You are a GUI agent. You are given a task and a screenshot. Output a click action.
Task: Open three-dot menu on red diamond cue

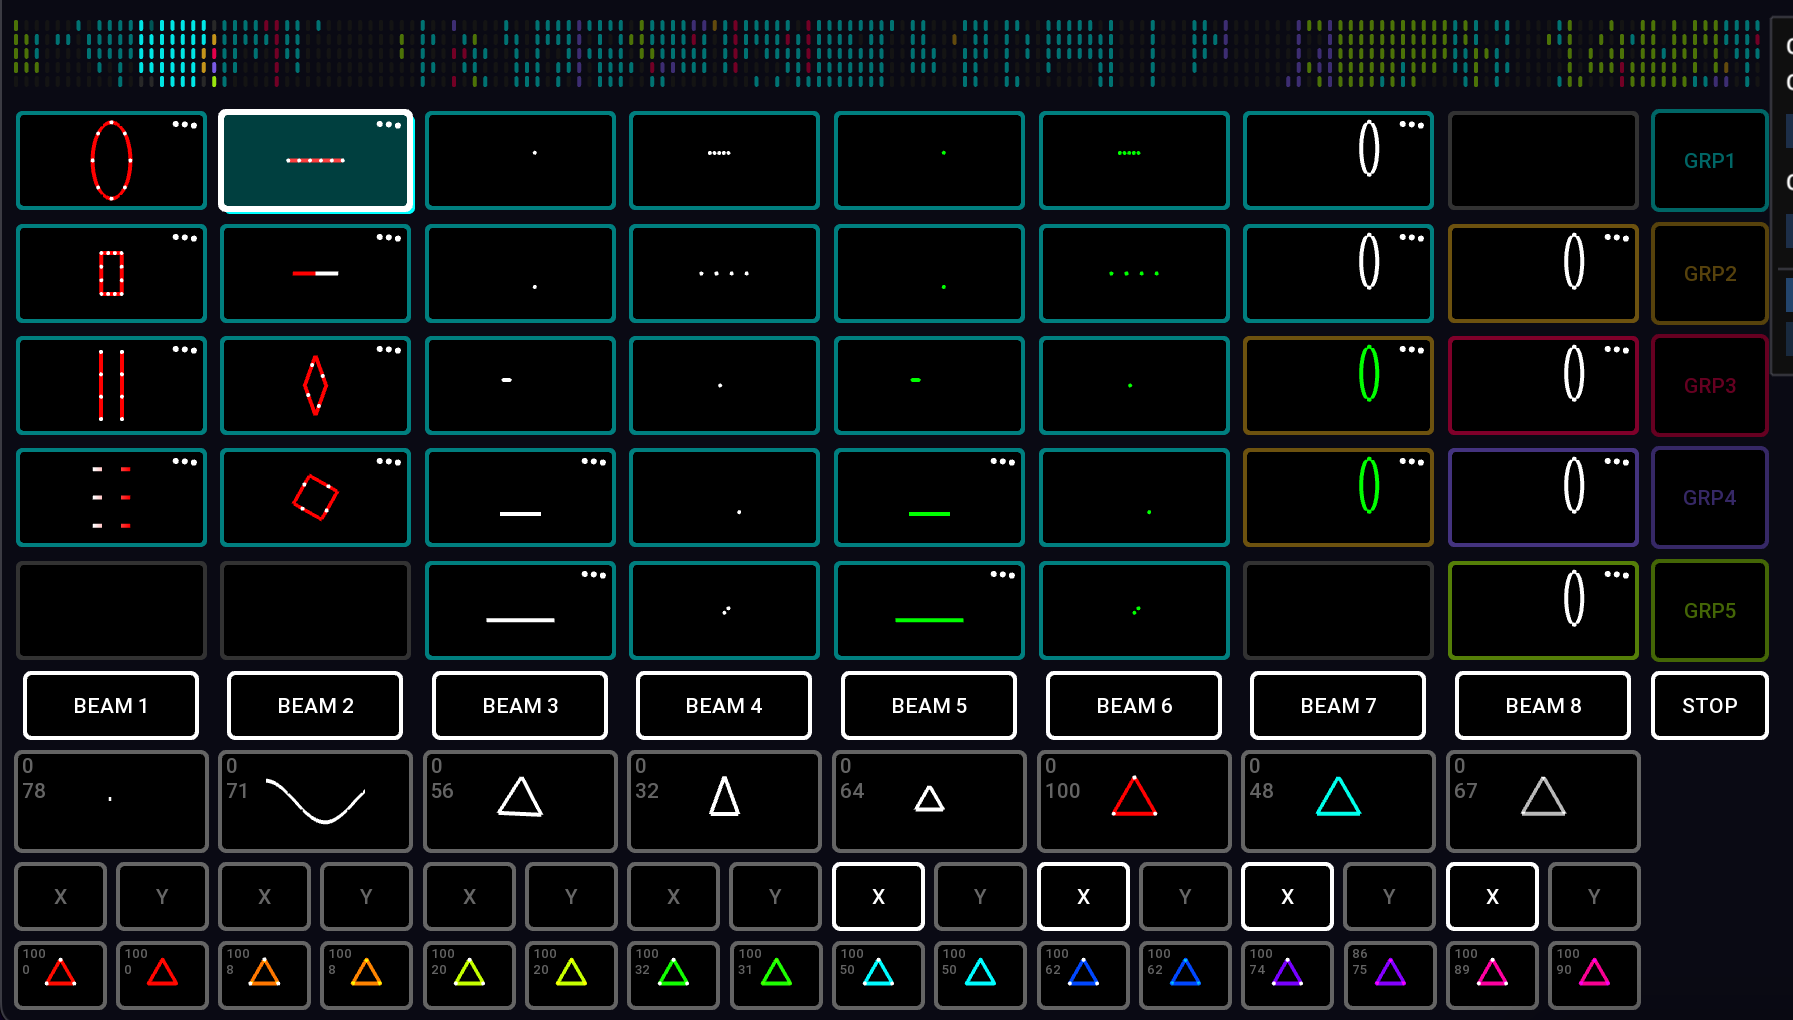point(389,350)
